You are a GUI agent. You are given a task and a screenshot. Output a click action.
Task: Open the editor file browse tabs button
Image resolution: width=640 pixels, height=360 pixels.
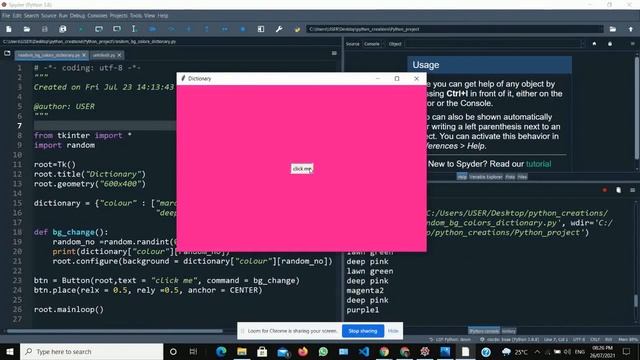(x=7, y=53)
